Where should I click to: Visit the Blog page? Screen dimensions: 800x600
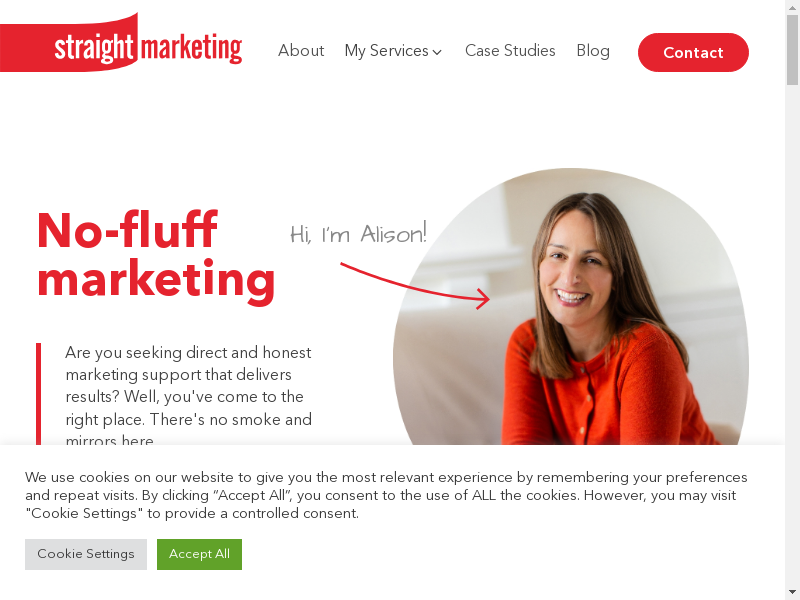[593, 51]
